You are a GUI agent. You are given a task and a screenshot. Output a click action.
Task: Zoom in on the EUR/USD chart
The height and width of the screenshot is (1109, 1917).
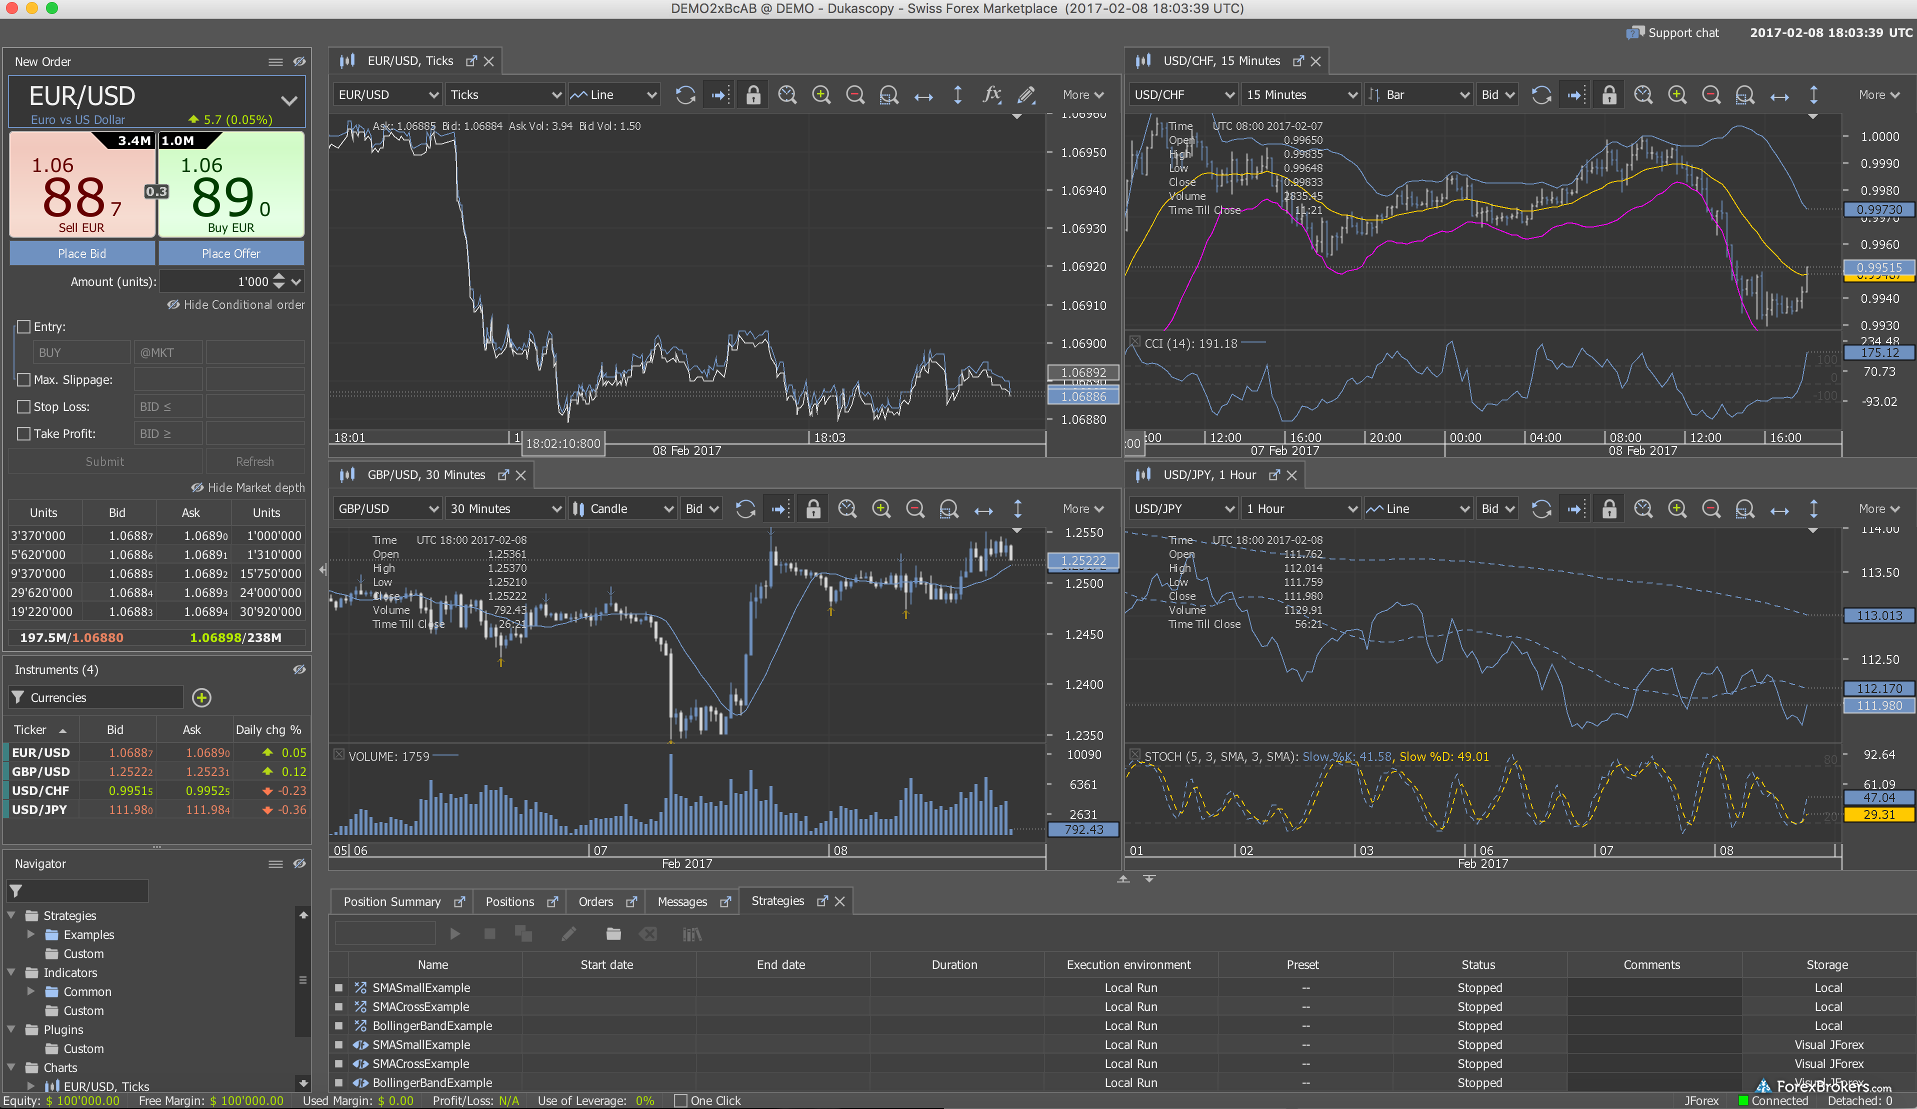[x=821, y=95]
